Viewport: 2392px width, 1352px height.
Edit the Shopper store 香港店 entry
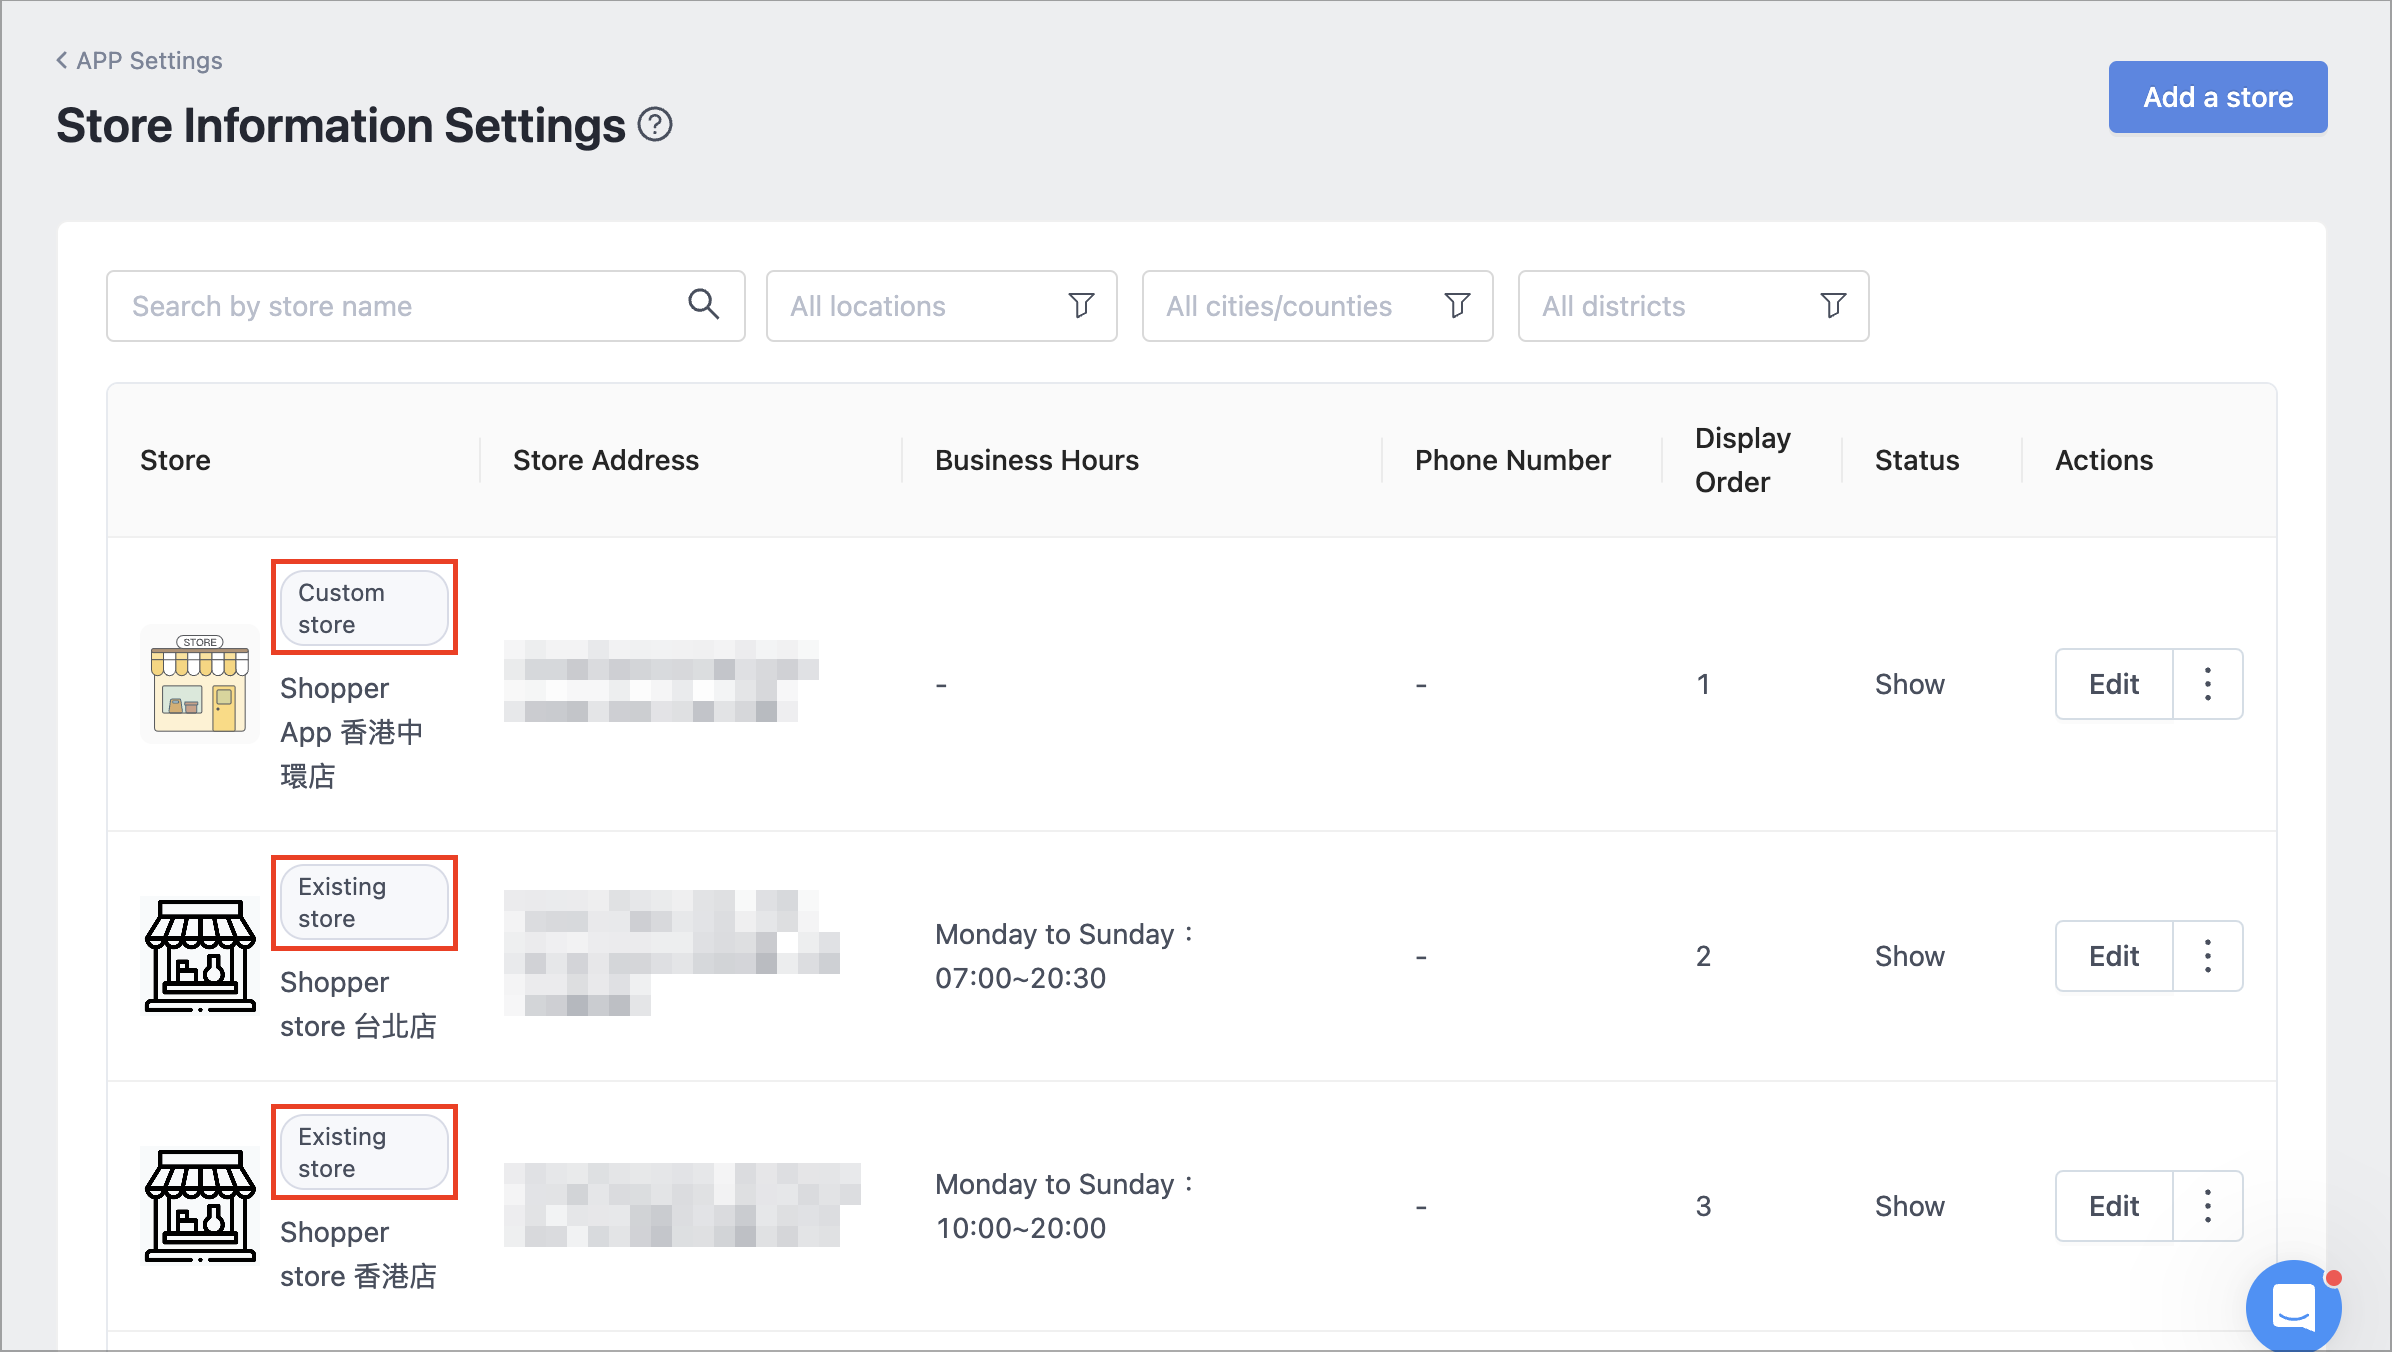(2114, 1206)
